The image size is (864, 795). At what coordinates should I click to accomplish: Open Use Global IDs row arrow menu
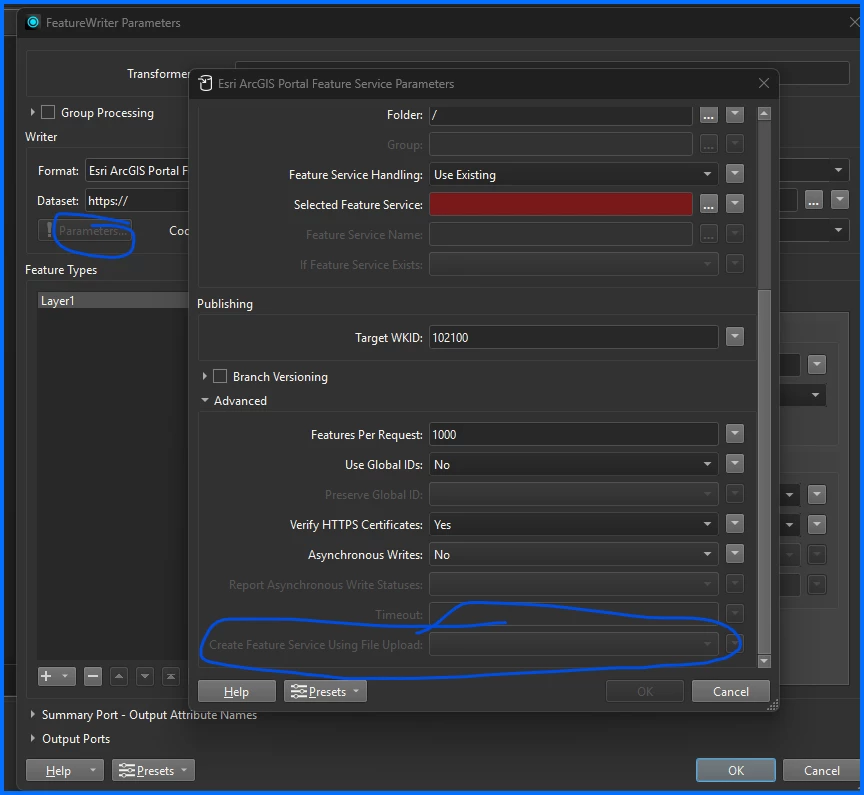pos(735,464)
